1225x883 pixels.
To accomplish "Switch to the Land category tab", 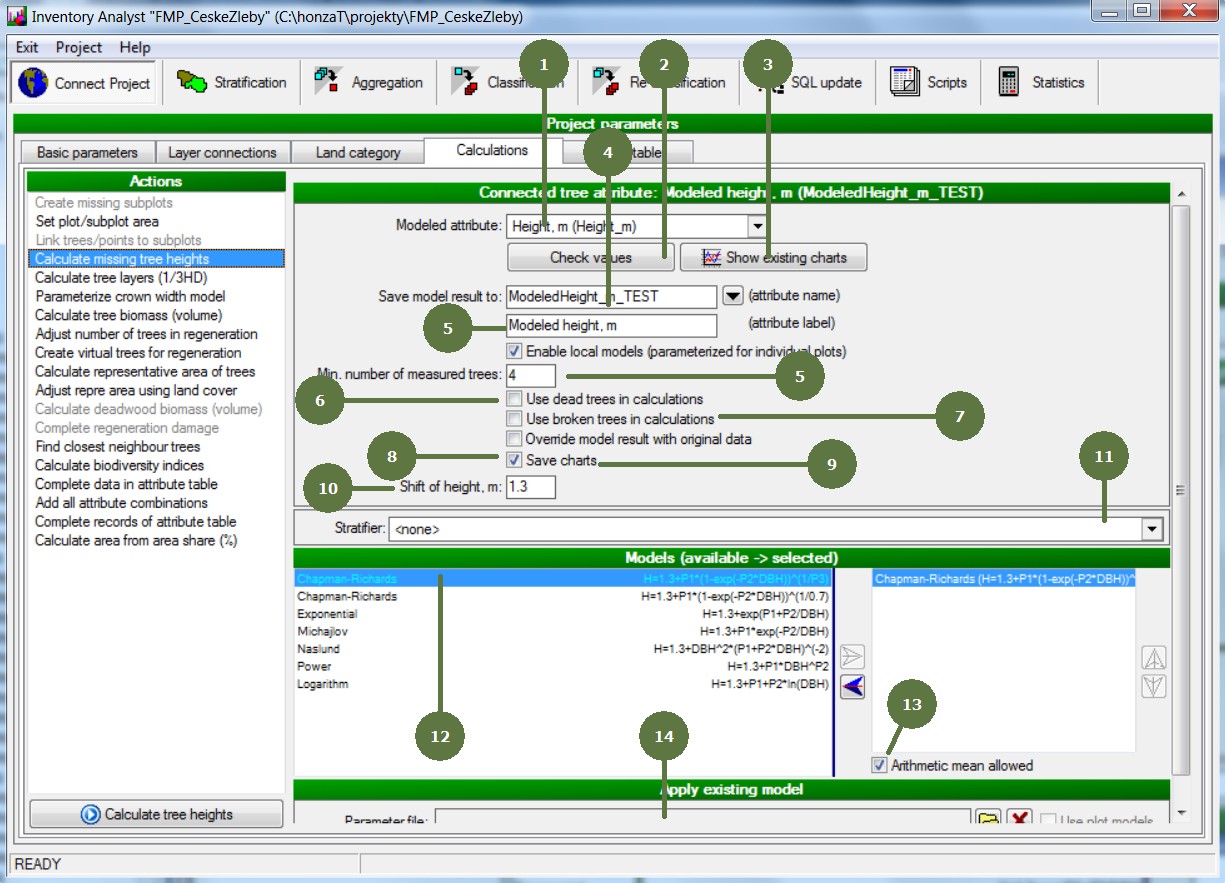I will (x=357, y=153).
